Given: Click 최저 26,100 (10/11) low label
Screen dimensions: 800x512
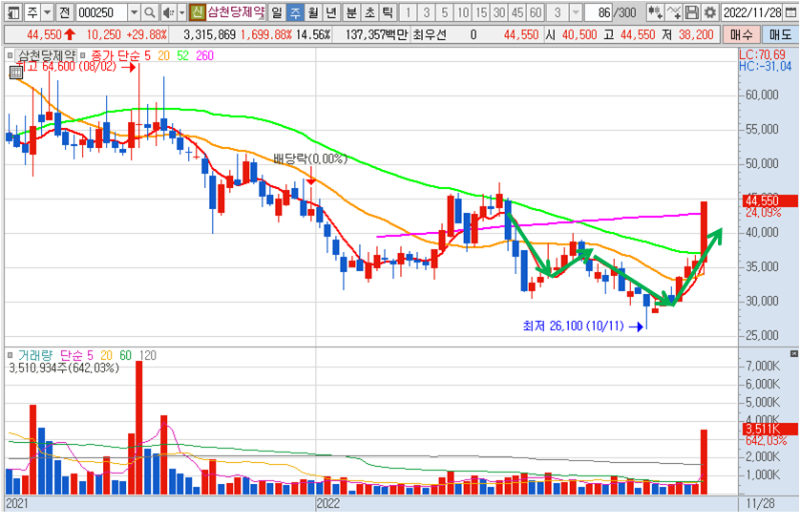Looking at the screenshot, I should 573,326.
